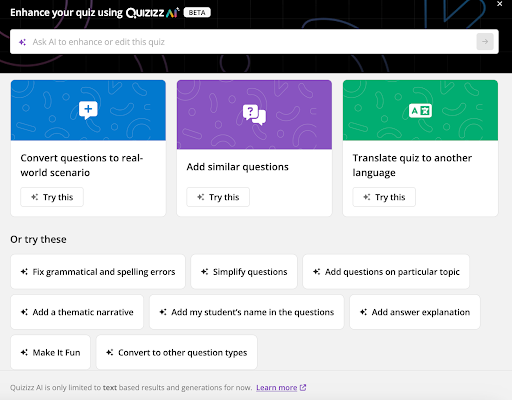This screenshot has width=512, height=400.
Task: Open the Learn more link
Action: (276, 387)
